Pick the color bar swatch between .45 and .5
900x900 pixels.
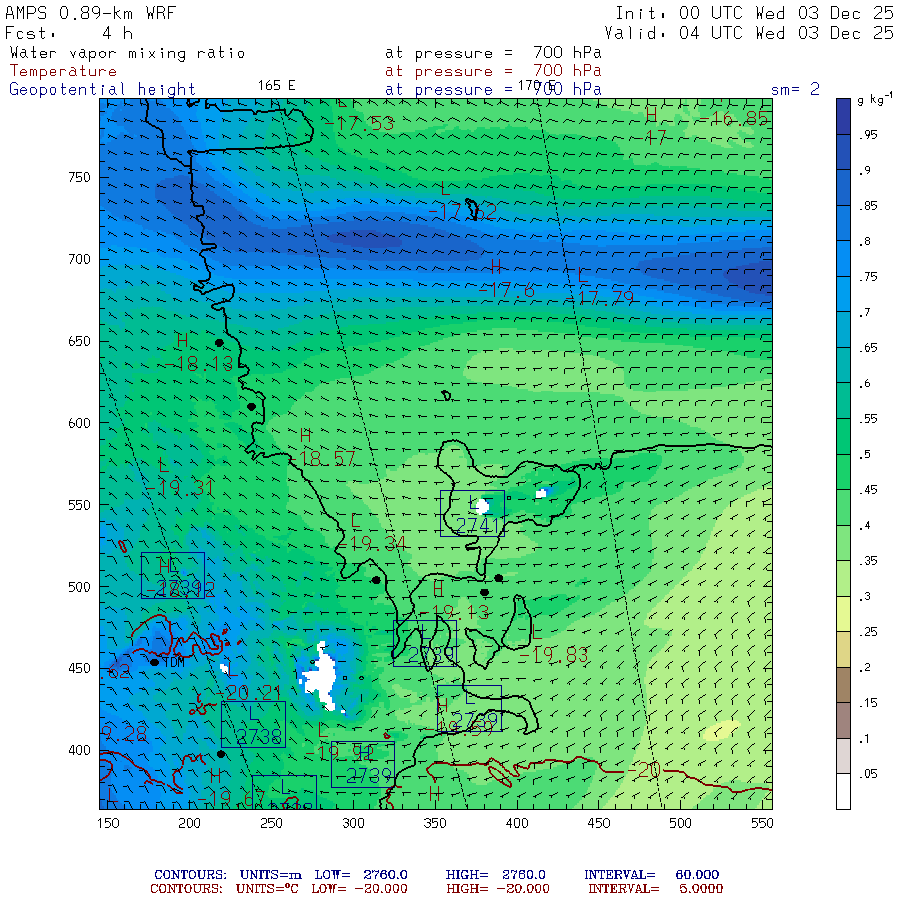(x=843, y=472)
